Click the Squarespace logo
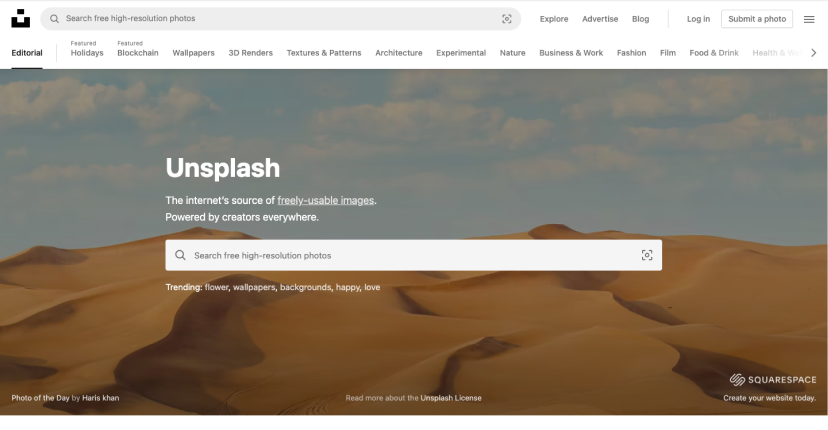This screenshot has width=828, height=430. point(773,379)
